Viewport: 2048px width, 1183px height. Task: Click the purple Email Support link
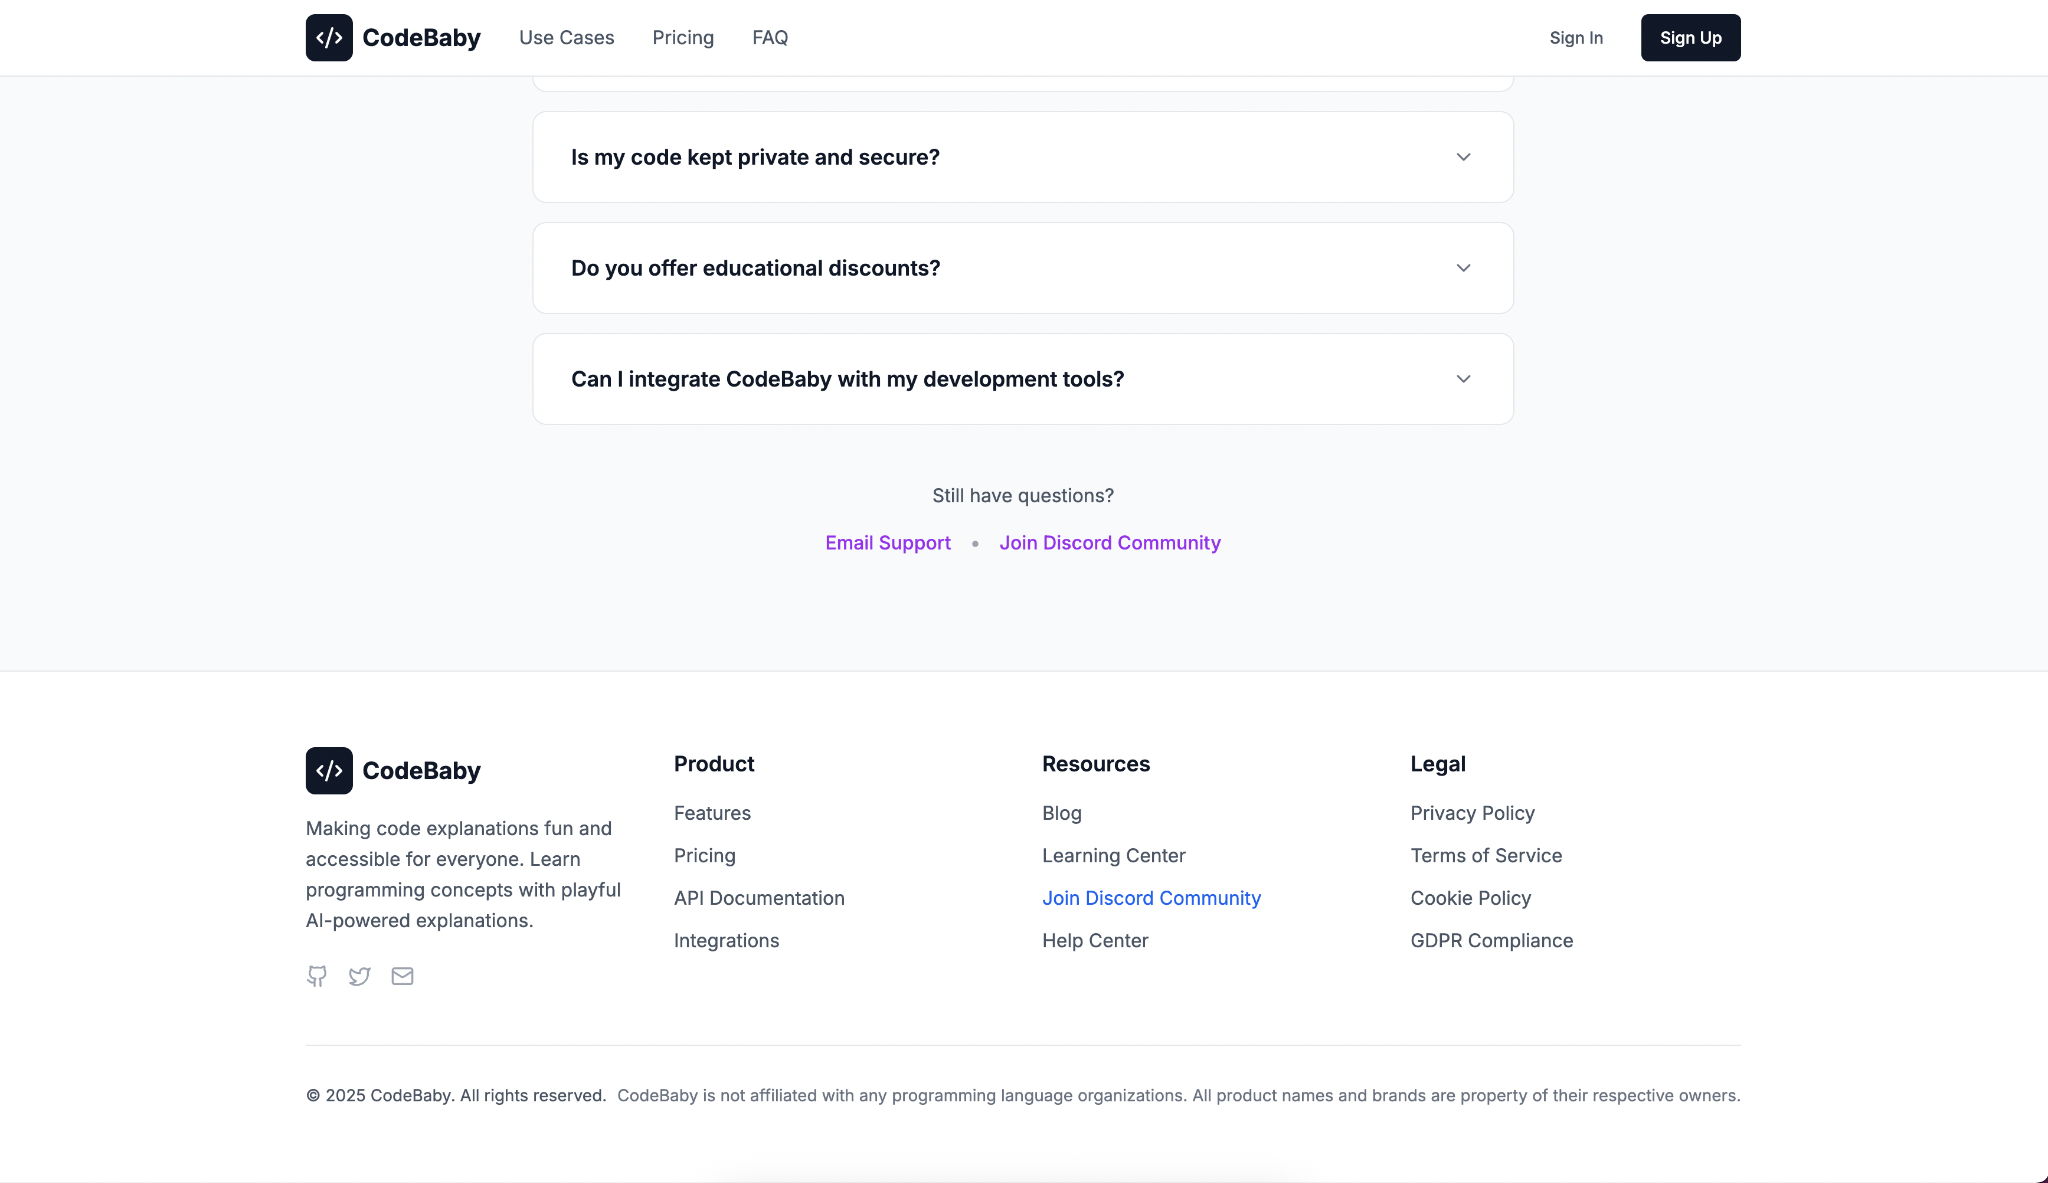pyautogui.click(x=888, y=543)
